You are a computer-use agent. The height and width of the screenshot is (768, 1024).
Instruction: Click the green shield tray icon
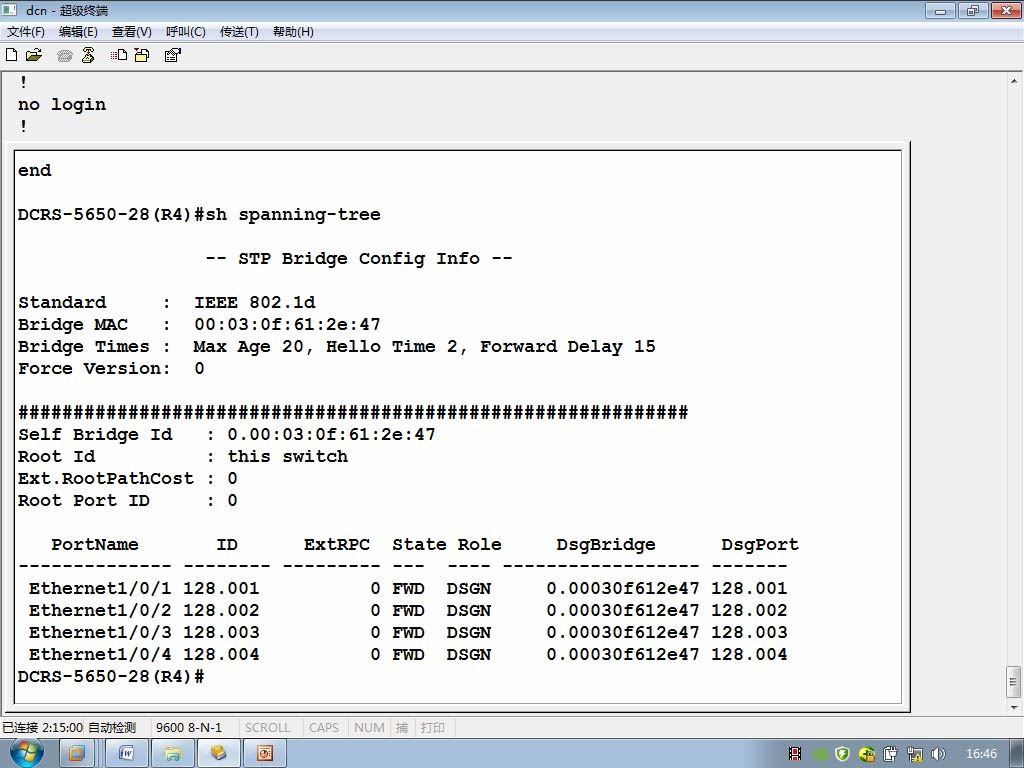click(x=842, y=754)
